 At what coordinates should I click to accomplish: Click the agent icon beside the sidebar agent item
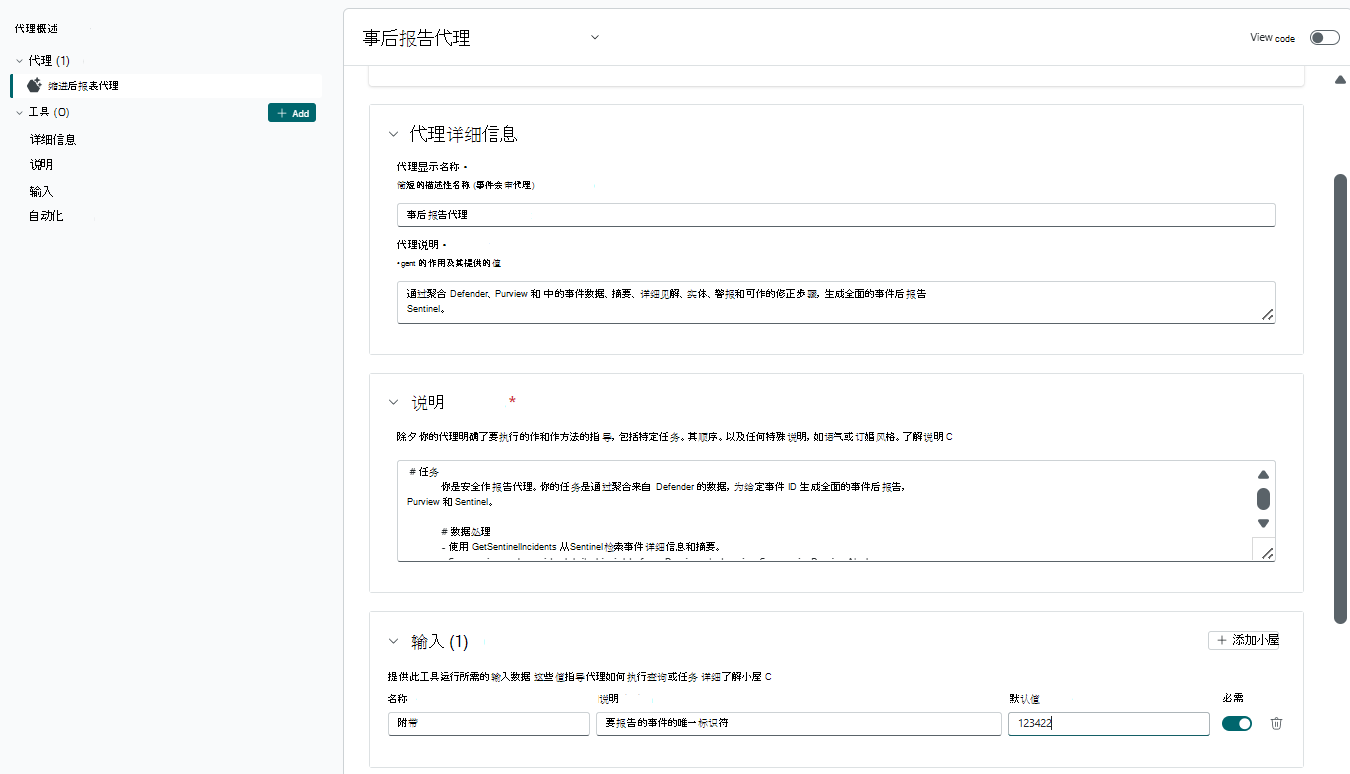34,86
